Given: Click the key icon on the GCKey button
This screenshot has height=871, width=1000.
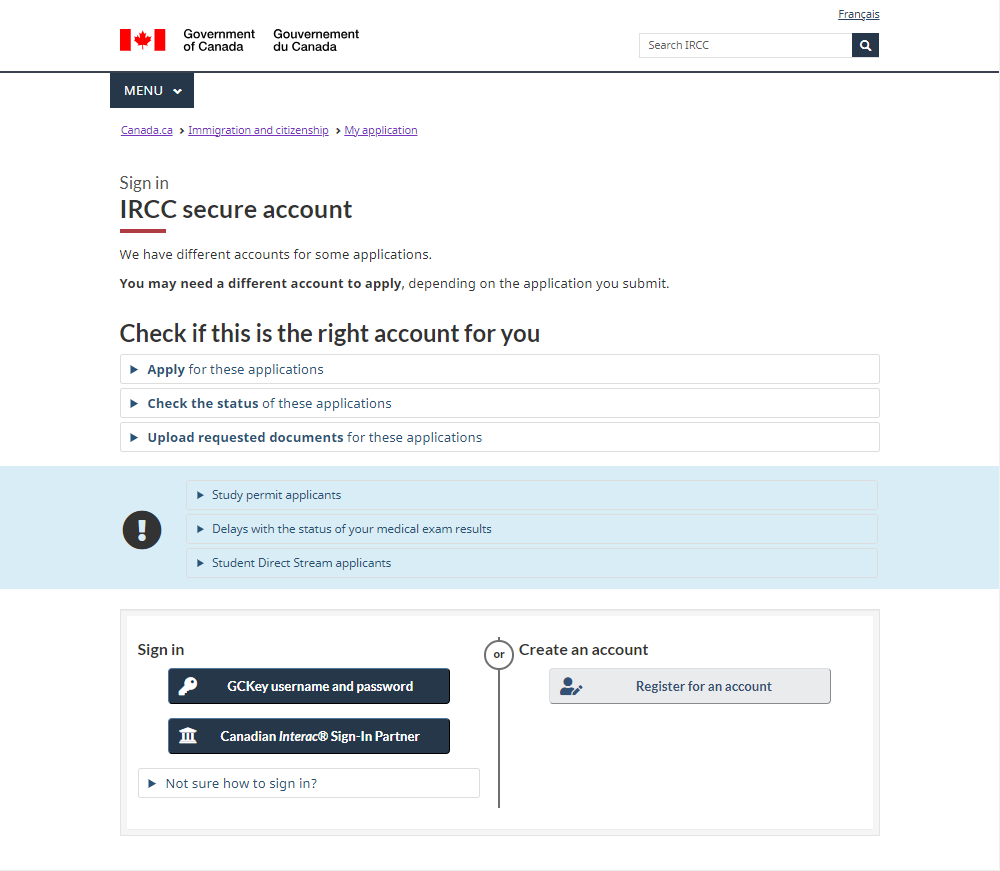Looking at the screenshot, I should coord(188,687).
